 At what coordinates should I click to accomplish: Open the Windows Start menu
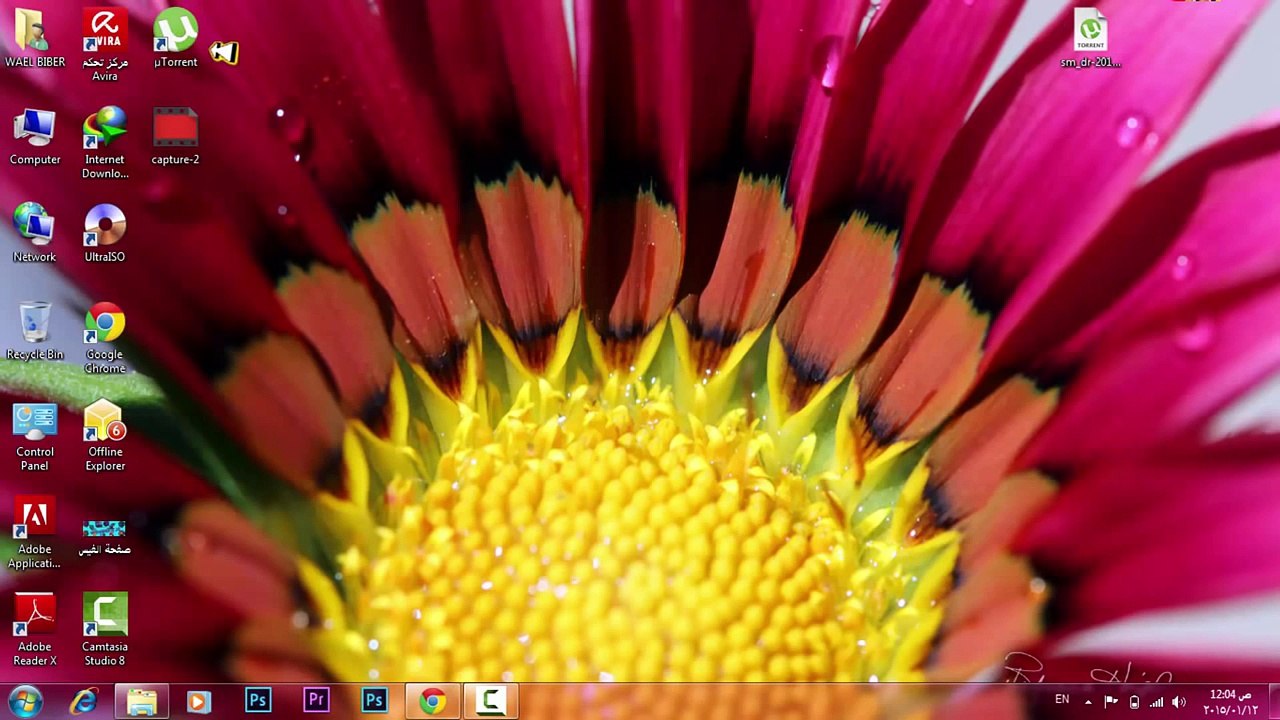[25, 702]
